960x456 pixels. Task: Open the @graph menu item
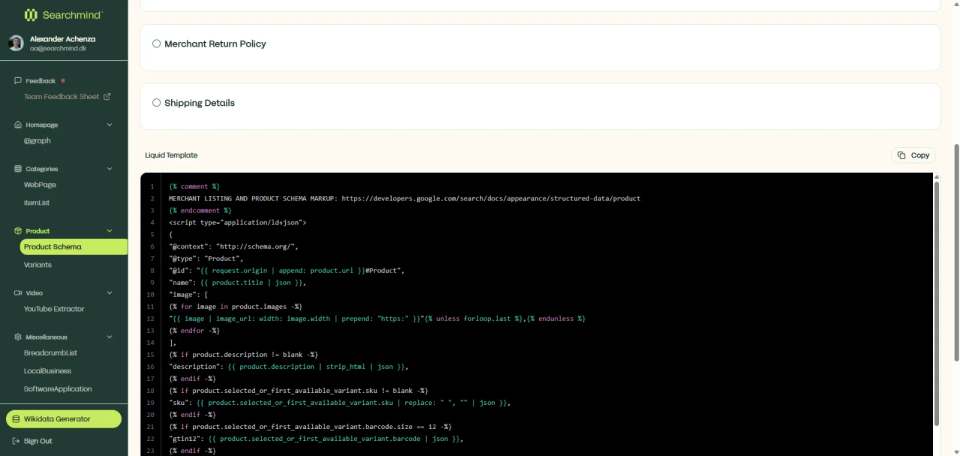37,141
